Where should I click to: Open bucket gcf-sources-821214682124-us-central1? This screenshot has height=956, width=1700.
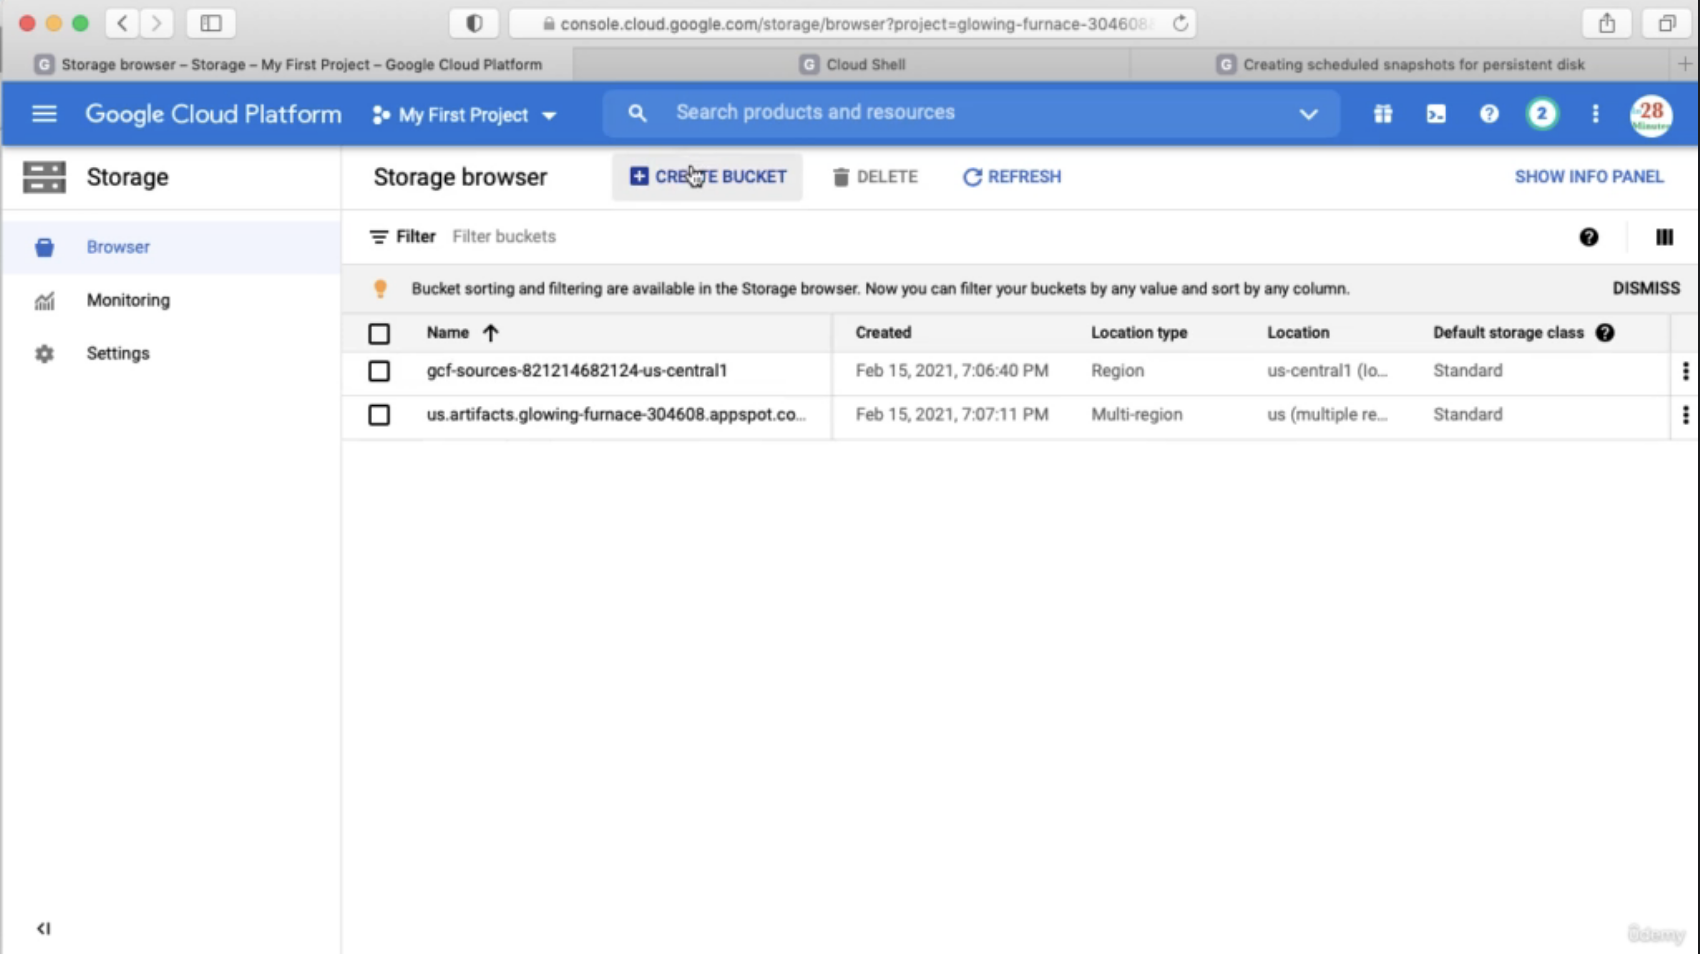click(x=577, y=370)
